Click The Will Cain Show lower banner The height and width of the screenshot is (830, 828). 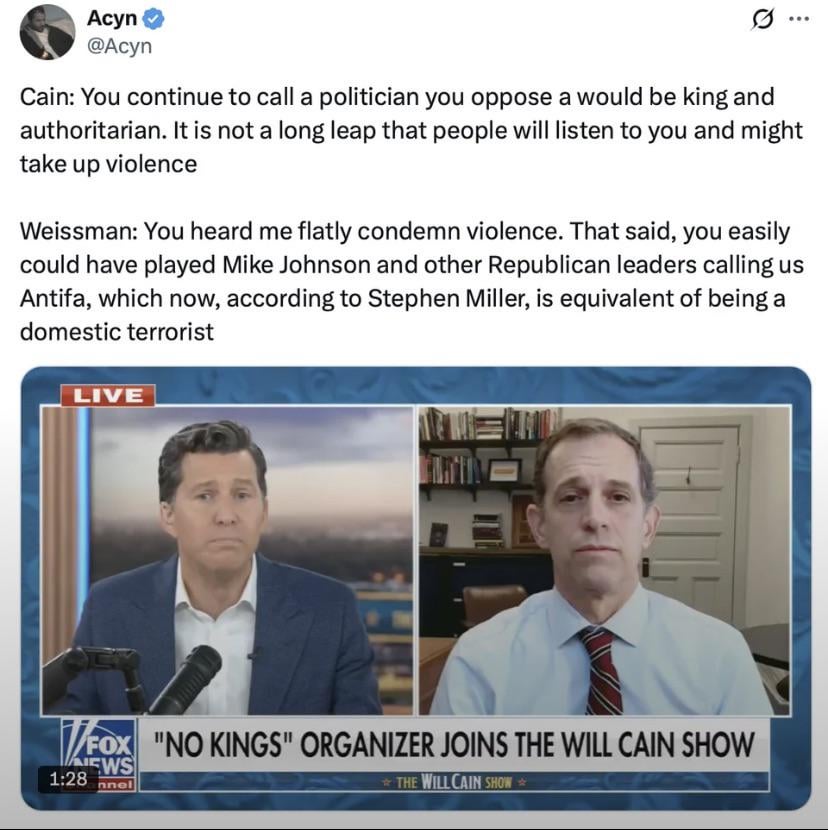click(x=454, y=782)
